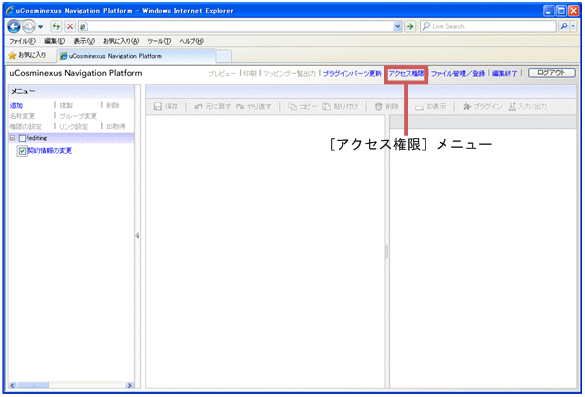This screenshot has height=397, width=585.
Task: Maximize the Internet Explorer window
Action: [561, 11]
